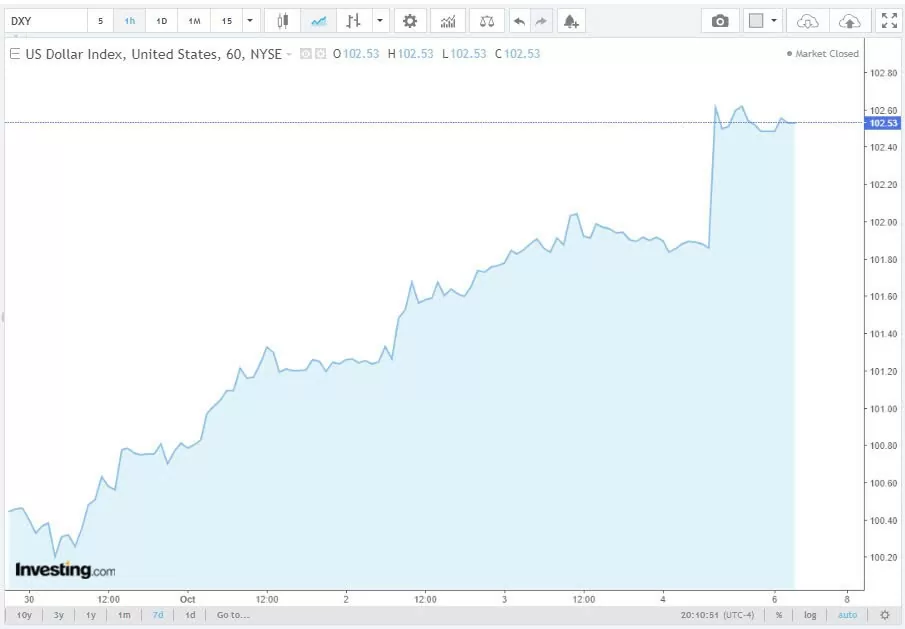Viewport: 905px width, 629px height.
Task: Switch to 1y date range
Action: coord(91,615)
